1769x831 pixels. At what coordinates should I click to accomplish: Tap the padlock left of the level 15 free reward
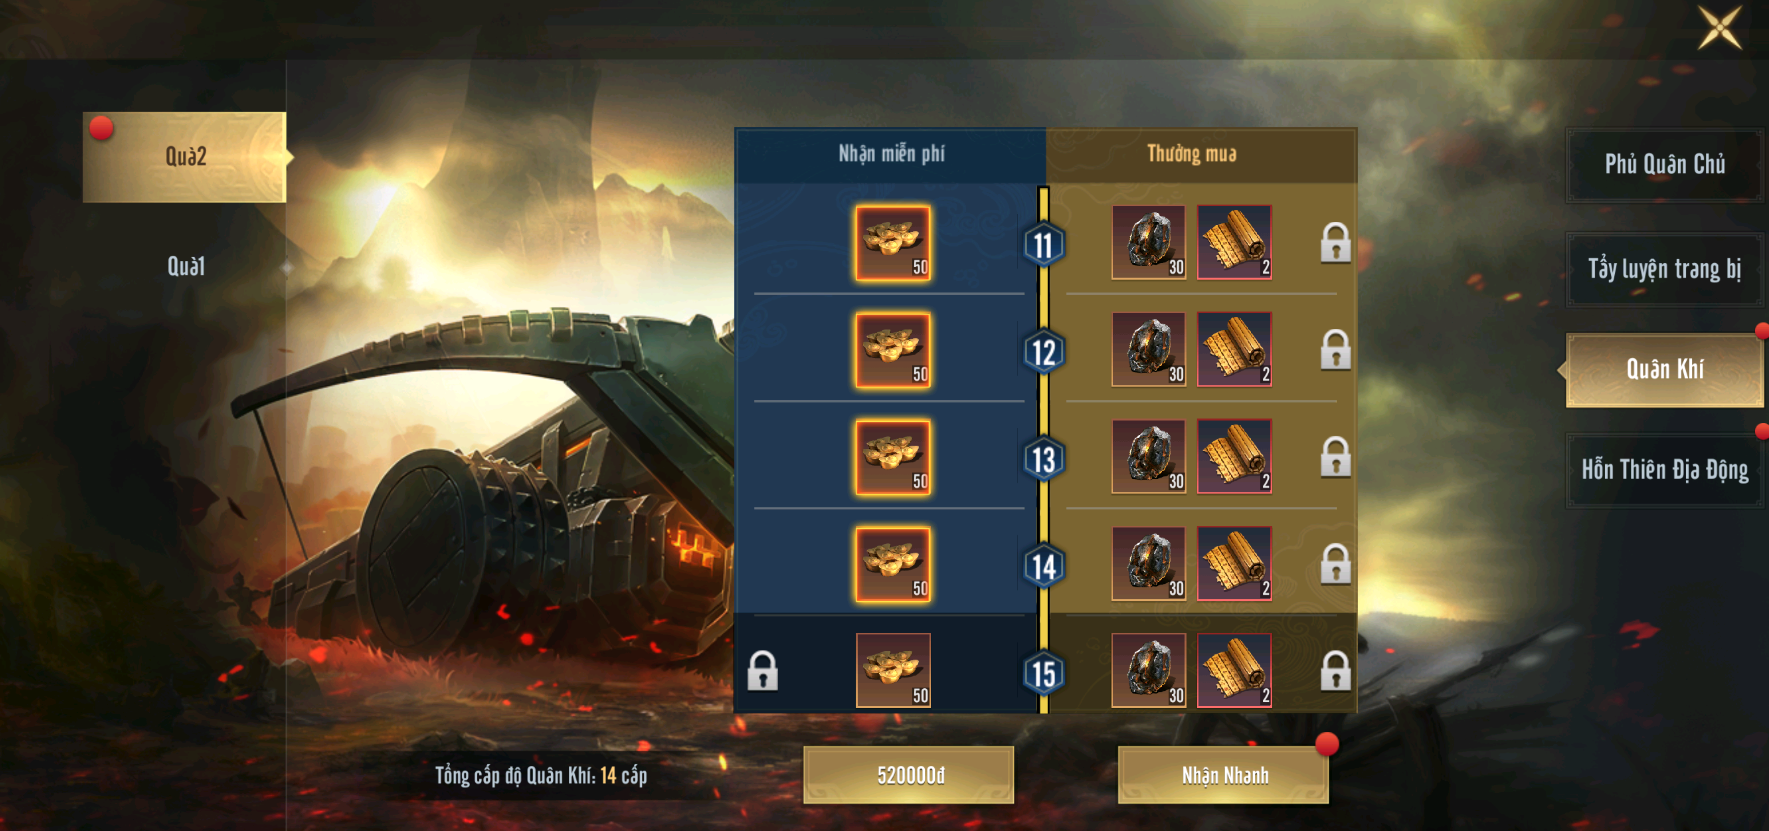762,671
